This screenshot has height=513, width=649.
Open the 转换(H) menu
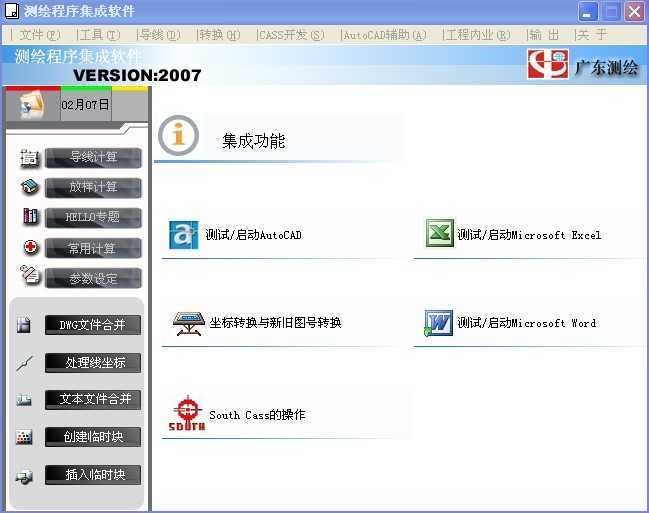coord(219,35)
